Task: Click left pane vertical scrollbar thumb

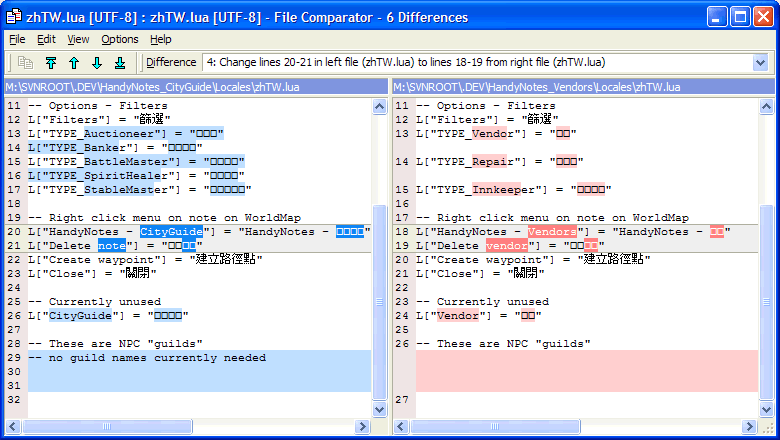Action: click(x=380, y=302)
